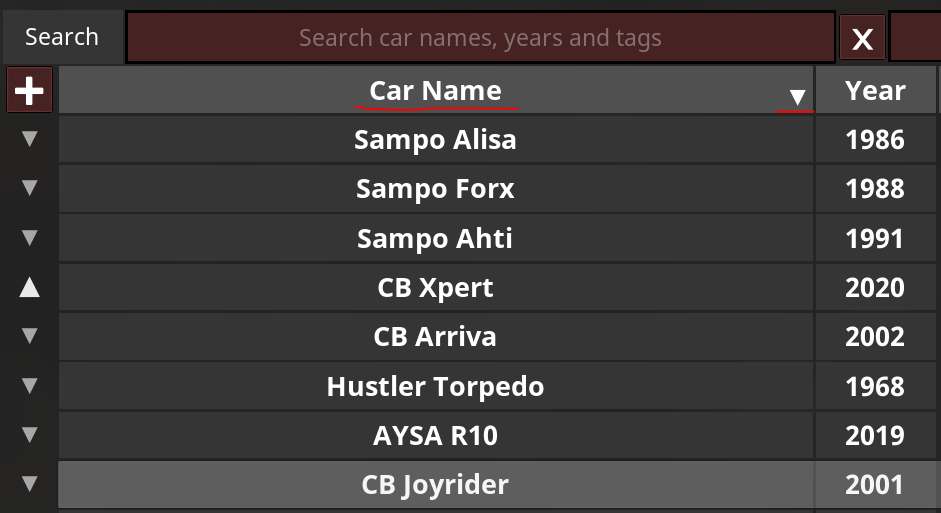Image resolution: width=941 pixels, height=513 pixels.
Task: Click the sort arrow in the Car Name column
Action: coord(797,97)
